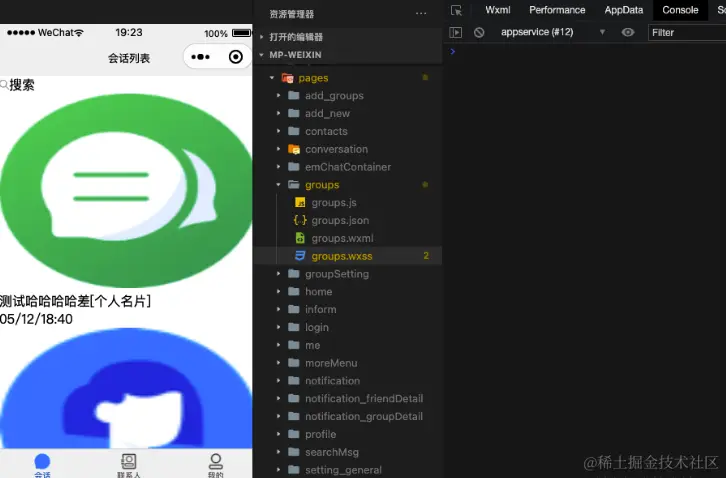Expand the moreMenu folder
This screenshot has width=726, height=478.
(348, 363)
